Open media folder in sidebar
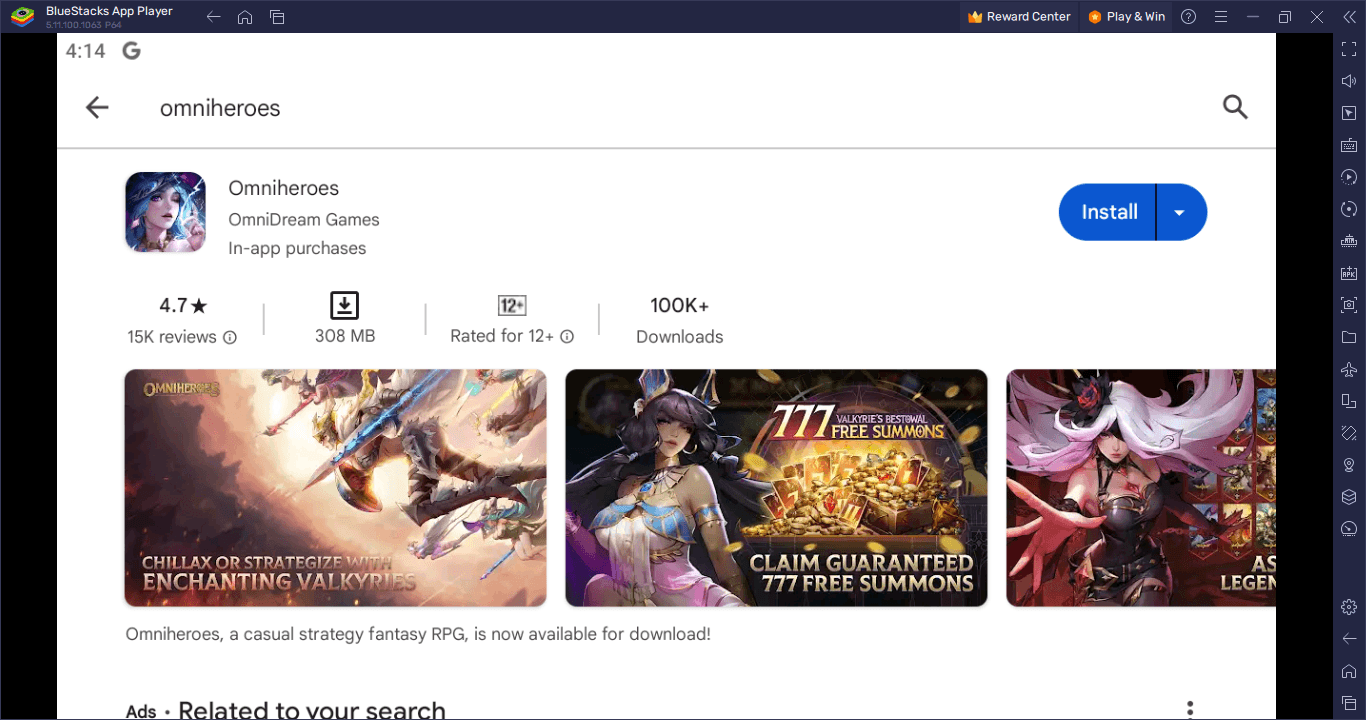 tap(1348, 337)
